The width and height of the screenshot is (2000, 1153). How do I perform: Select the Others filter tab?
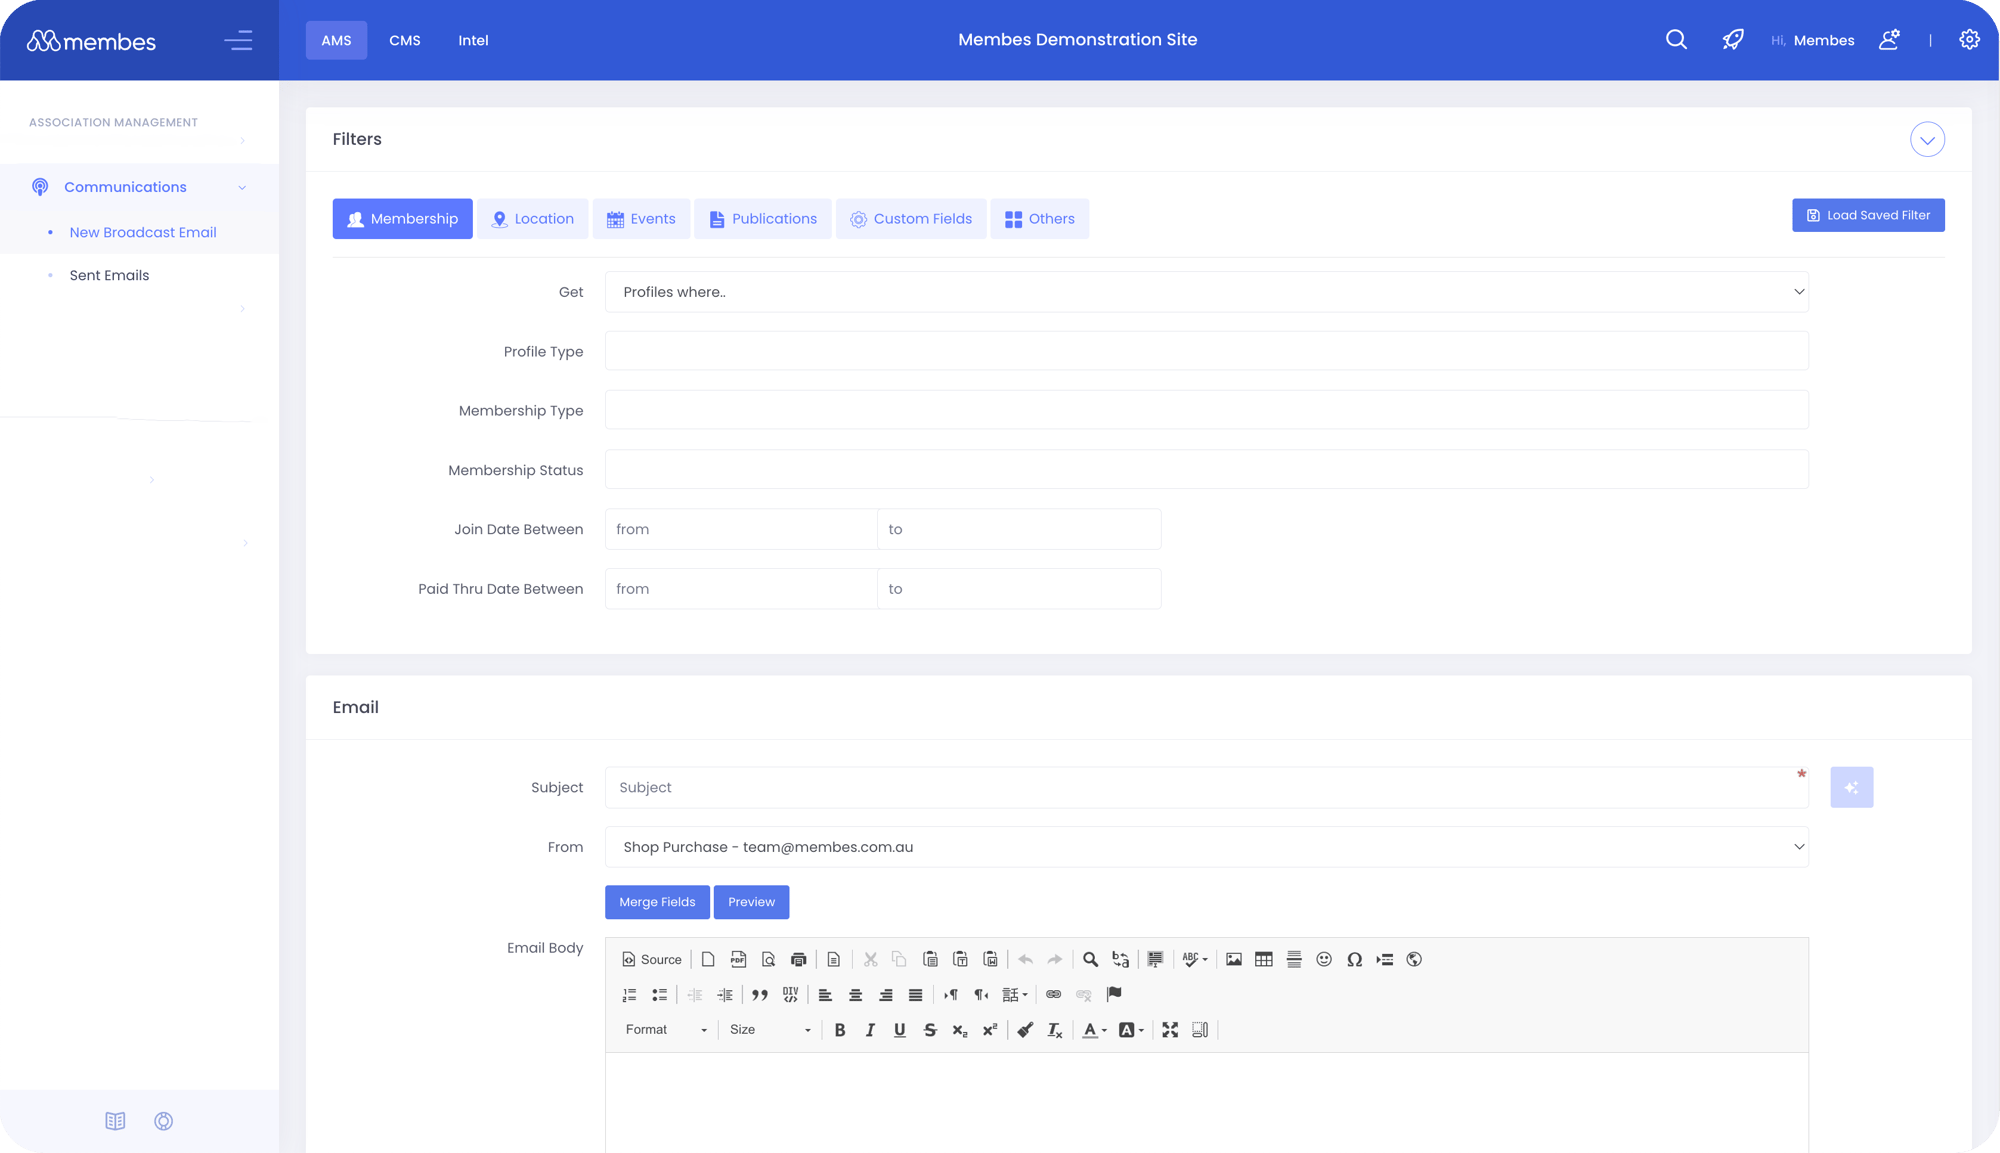[x=1039, y=219]
